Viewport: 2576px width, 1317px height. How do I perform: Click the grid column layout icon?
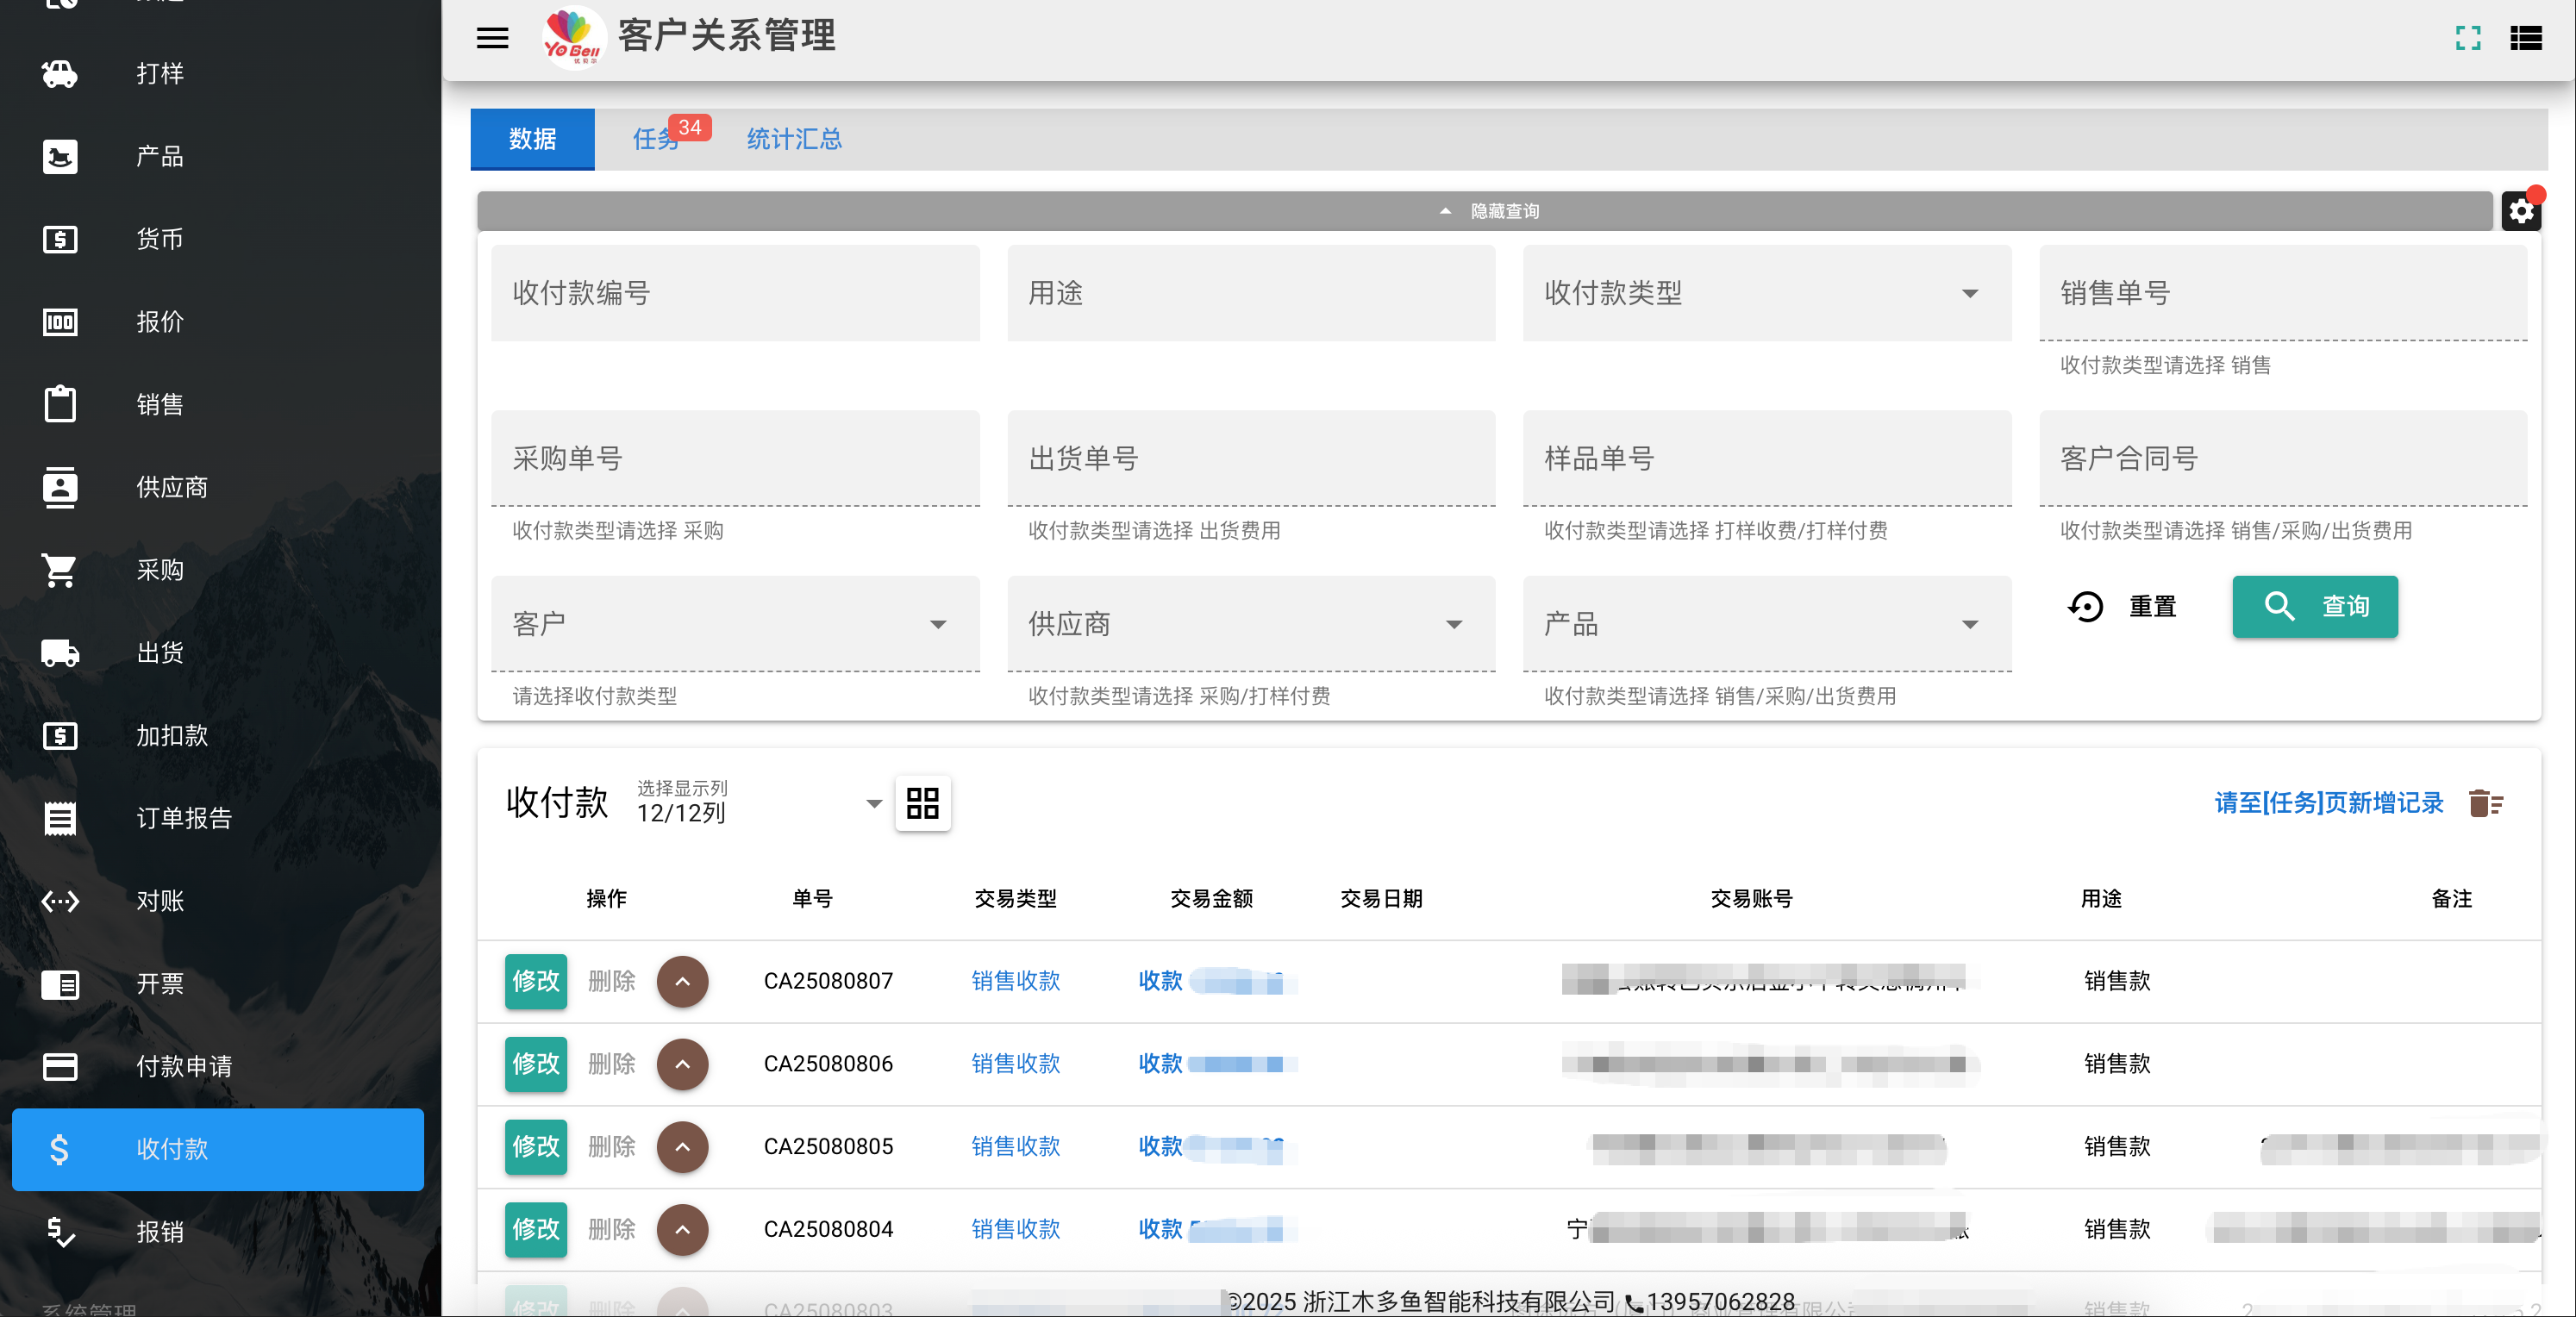click(x=922, y=803)
